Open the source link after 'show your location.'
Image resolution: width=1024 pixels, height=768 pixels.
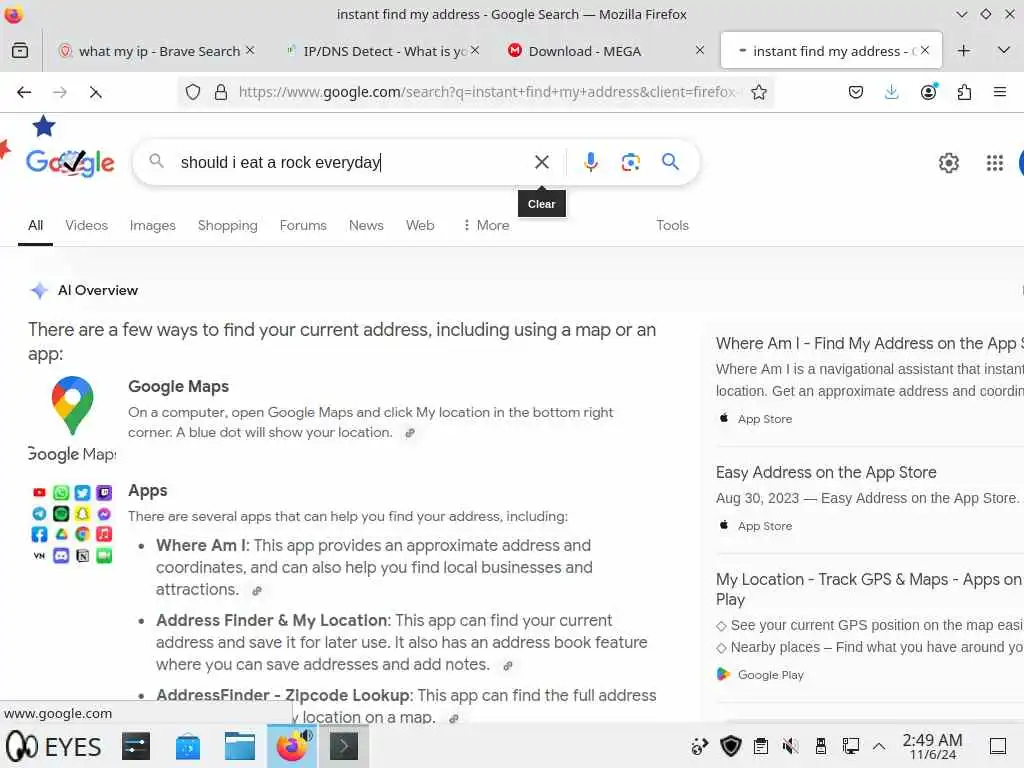pyautogui.click(x=410, y=433)
